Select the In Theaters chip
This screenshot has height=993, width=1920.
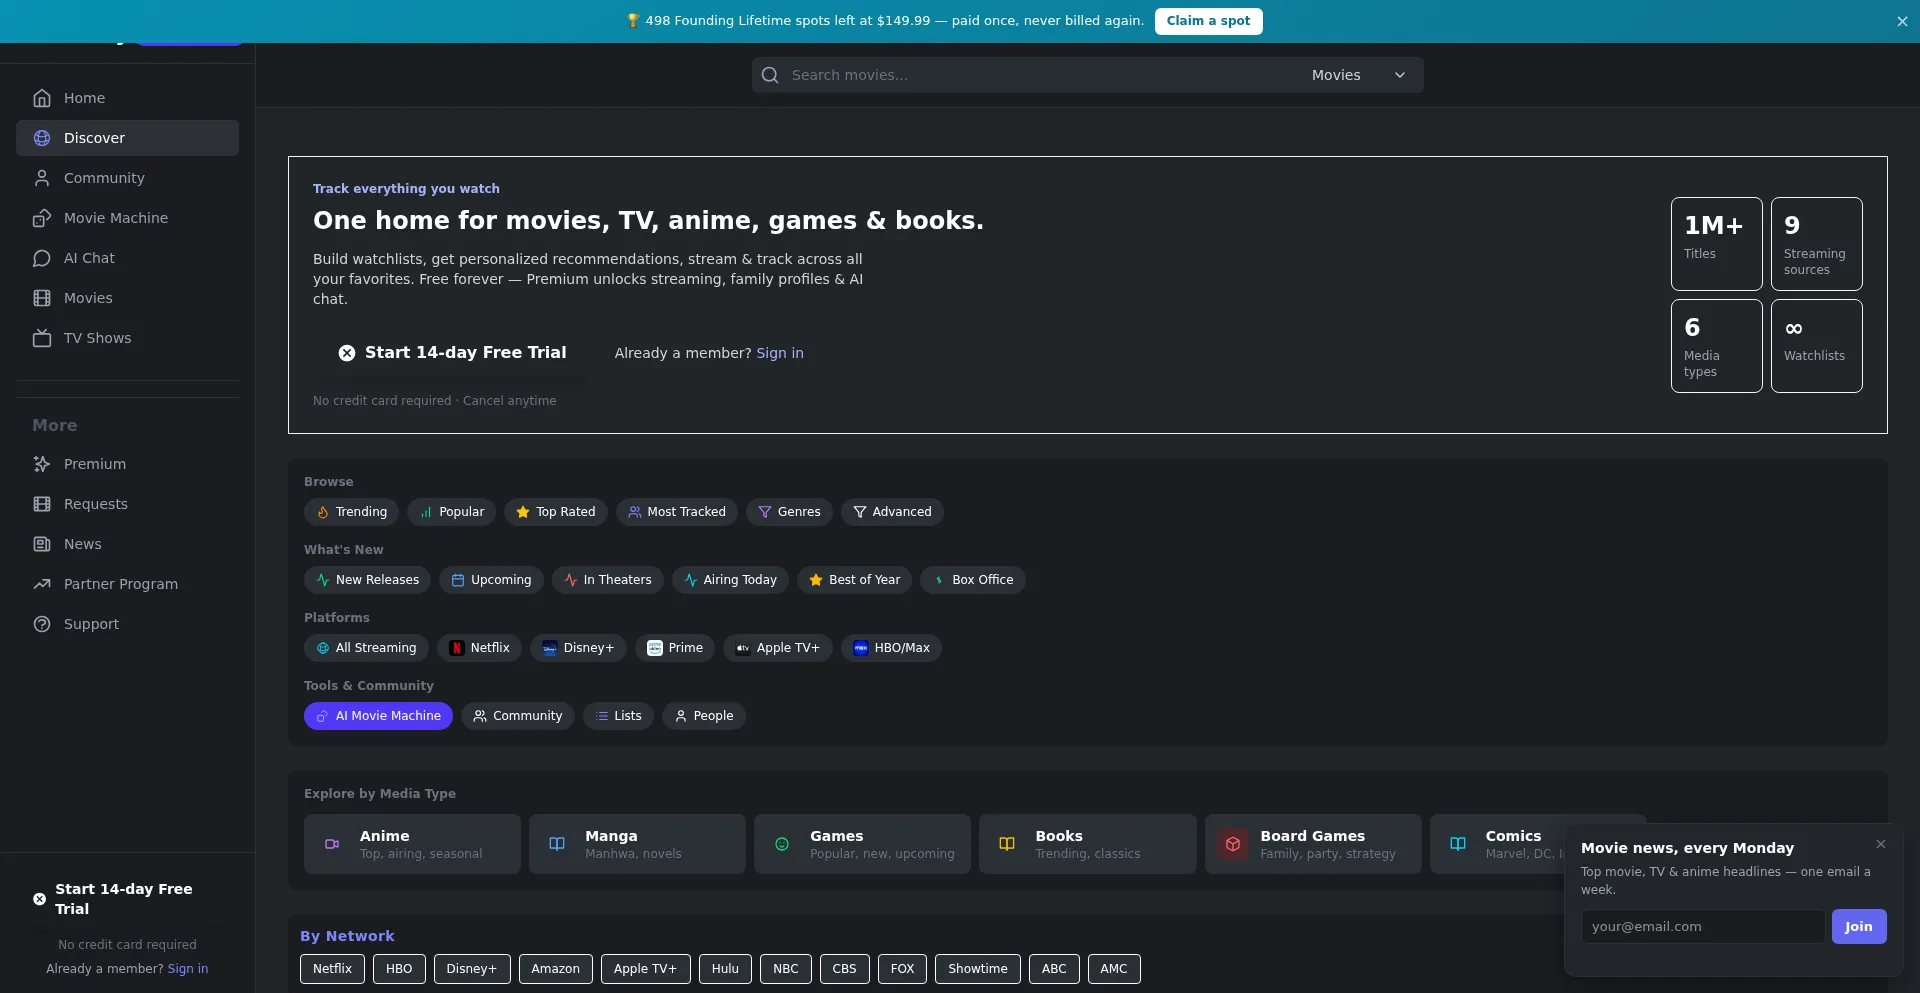pyautogui.click(x=607, y=580)
